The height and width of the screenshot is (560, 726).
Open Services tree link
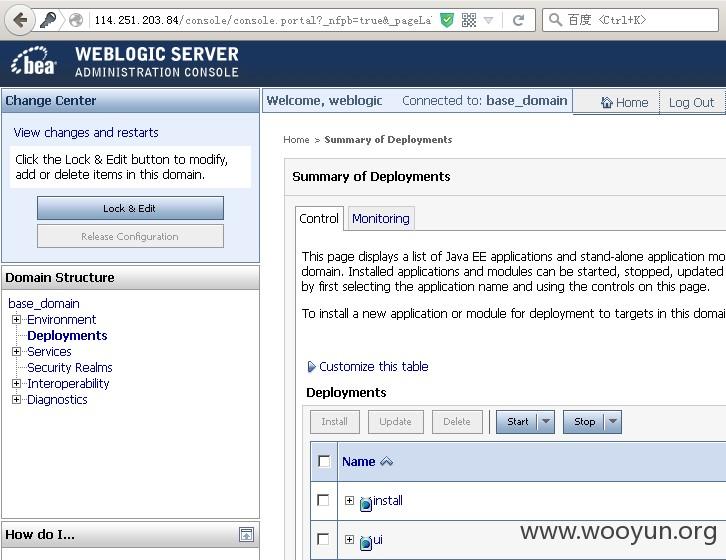[49, 352]
